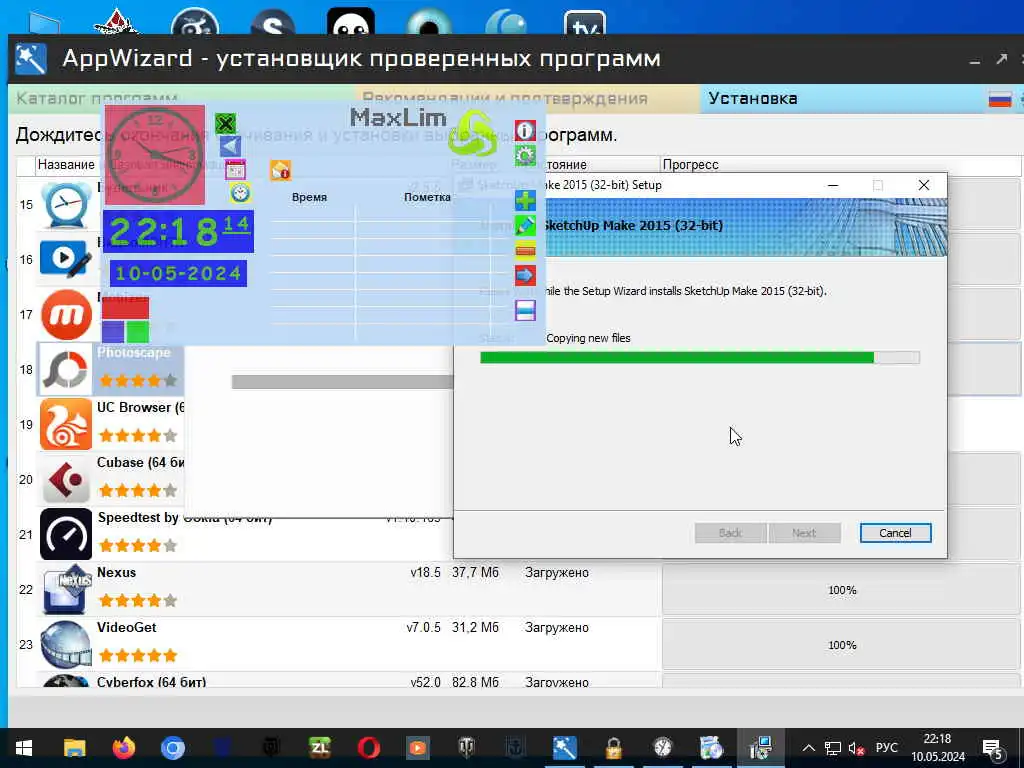Screen dimensions: 1024x768
Task: Cancel the SketchUp Make 2015 setup
Action: (895, 533)
